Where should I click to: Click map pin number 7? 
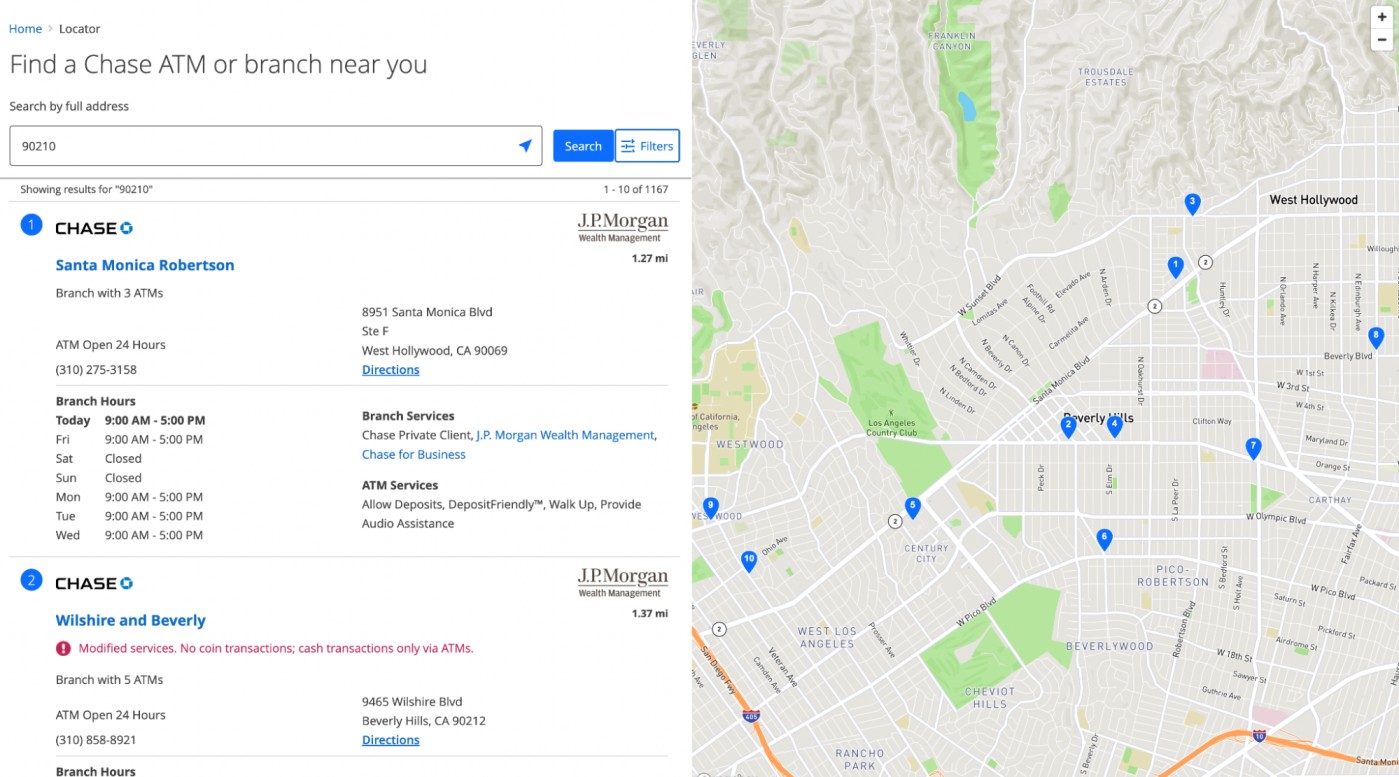tap(1253, 449)
